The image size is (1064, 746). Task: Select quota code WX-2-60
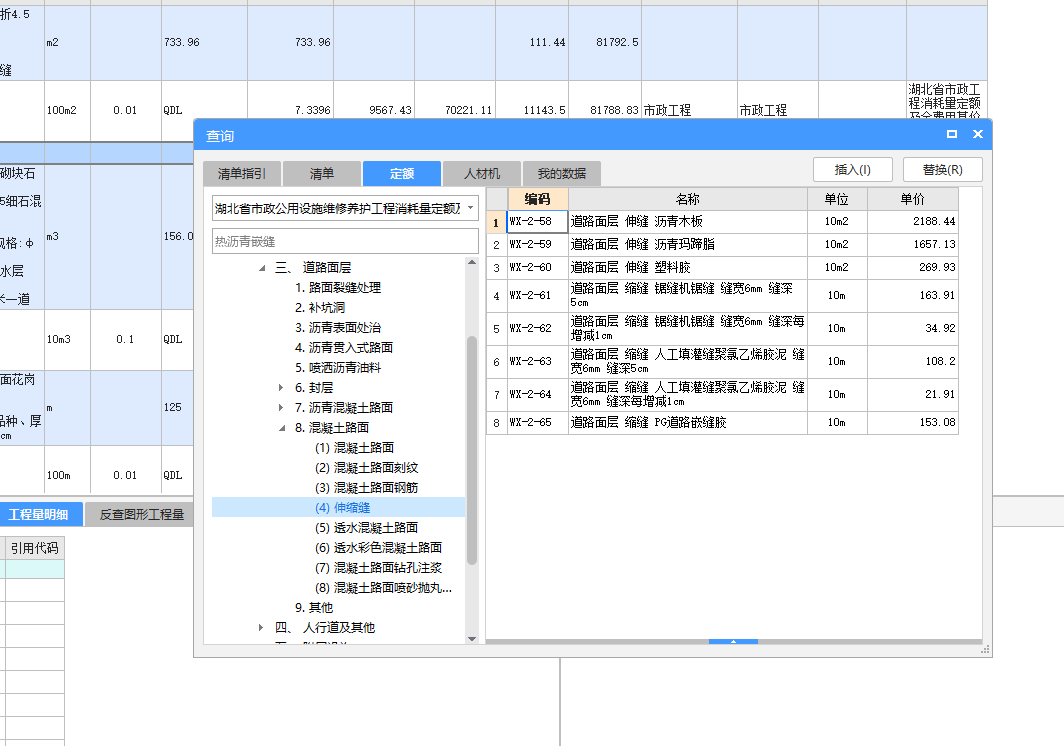tap(537, 267)
